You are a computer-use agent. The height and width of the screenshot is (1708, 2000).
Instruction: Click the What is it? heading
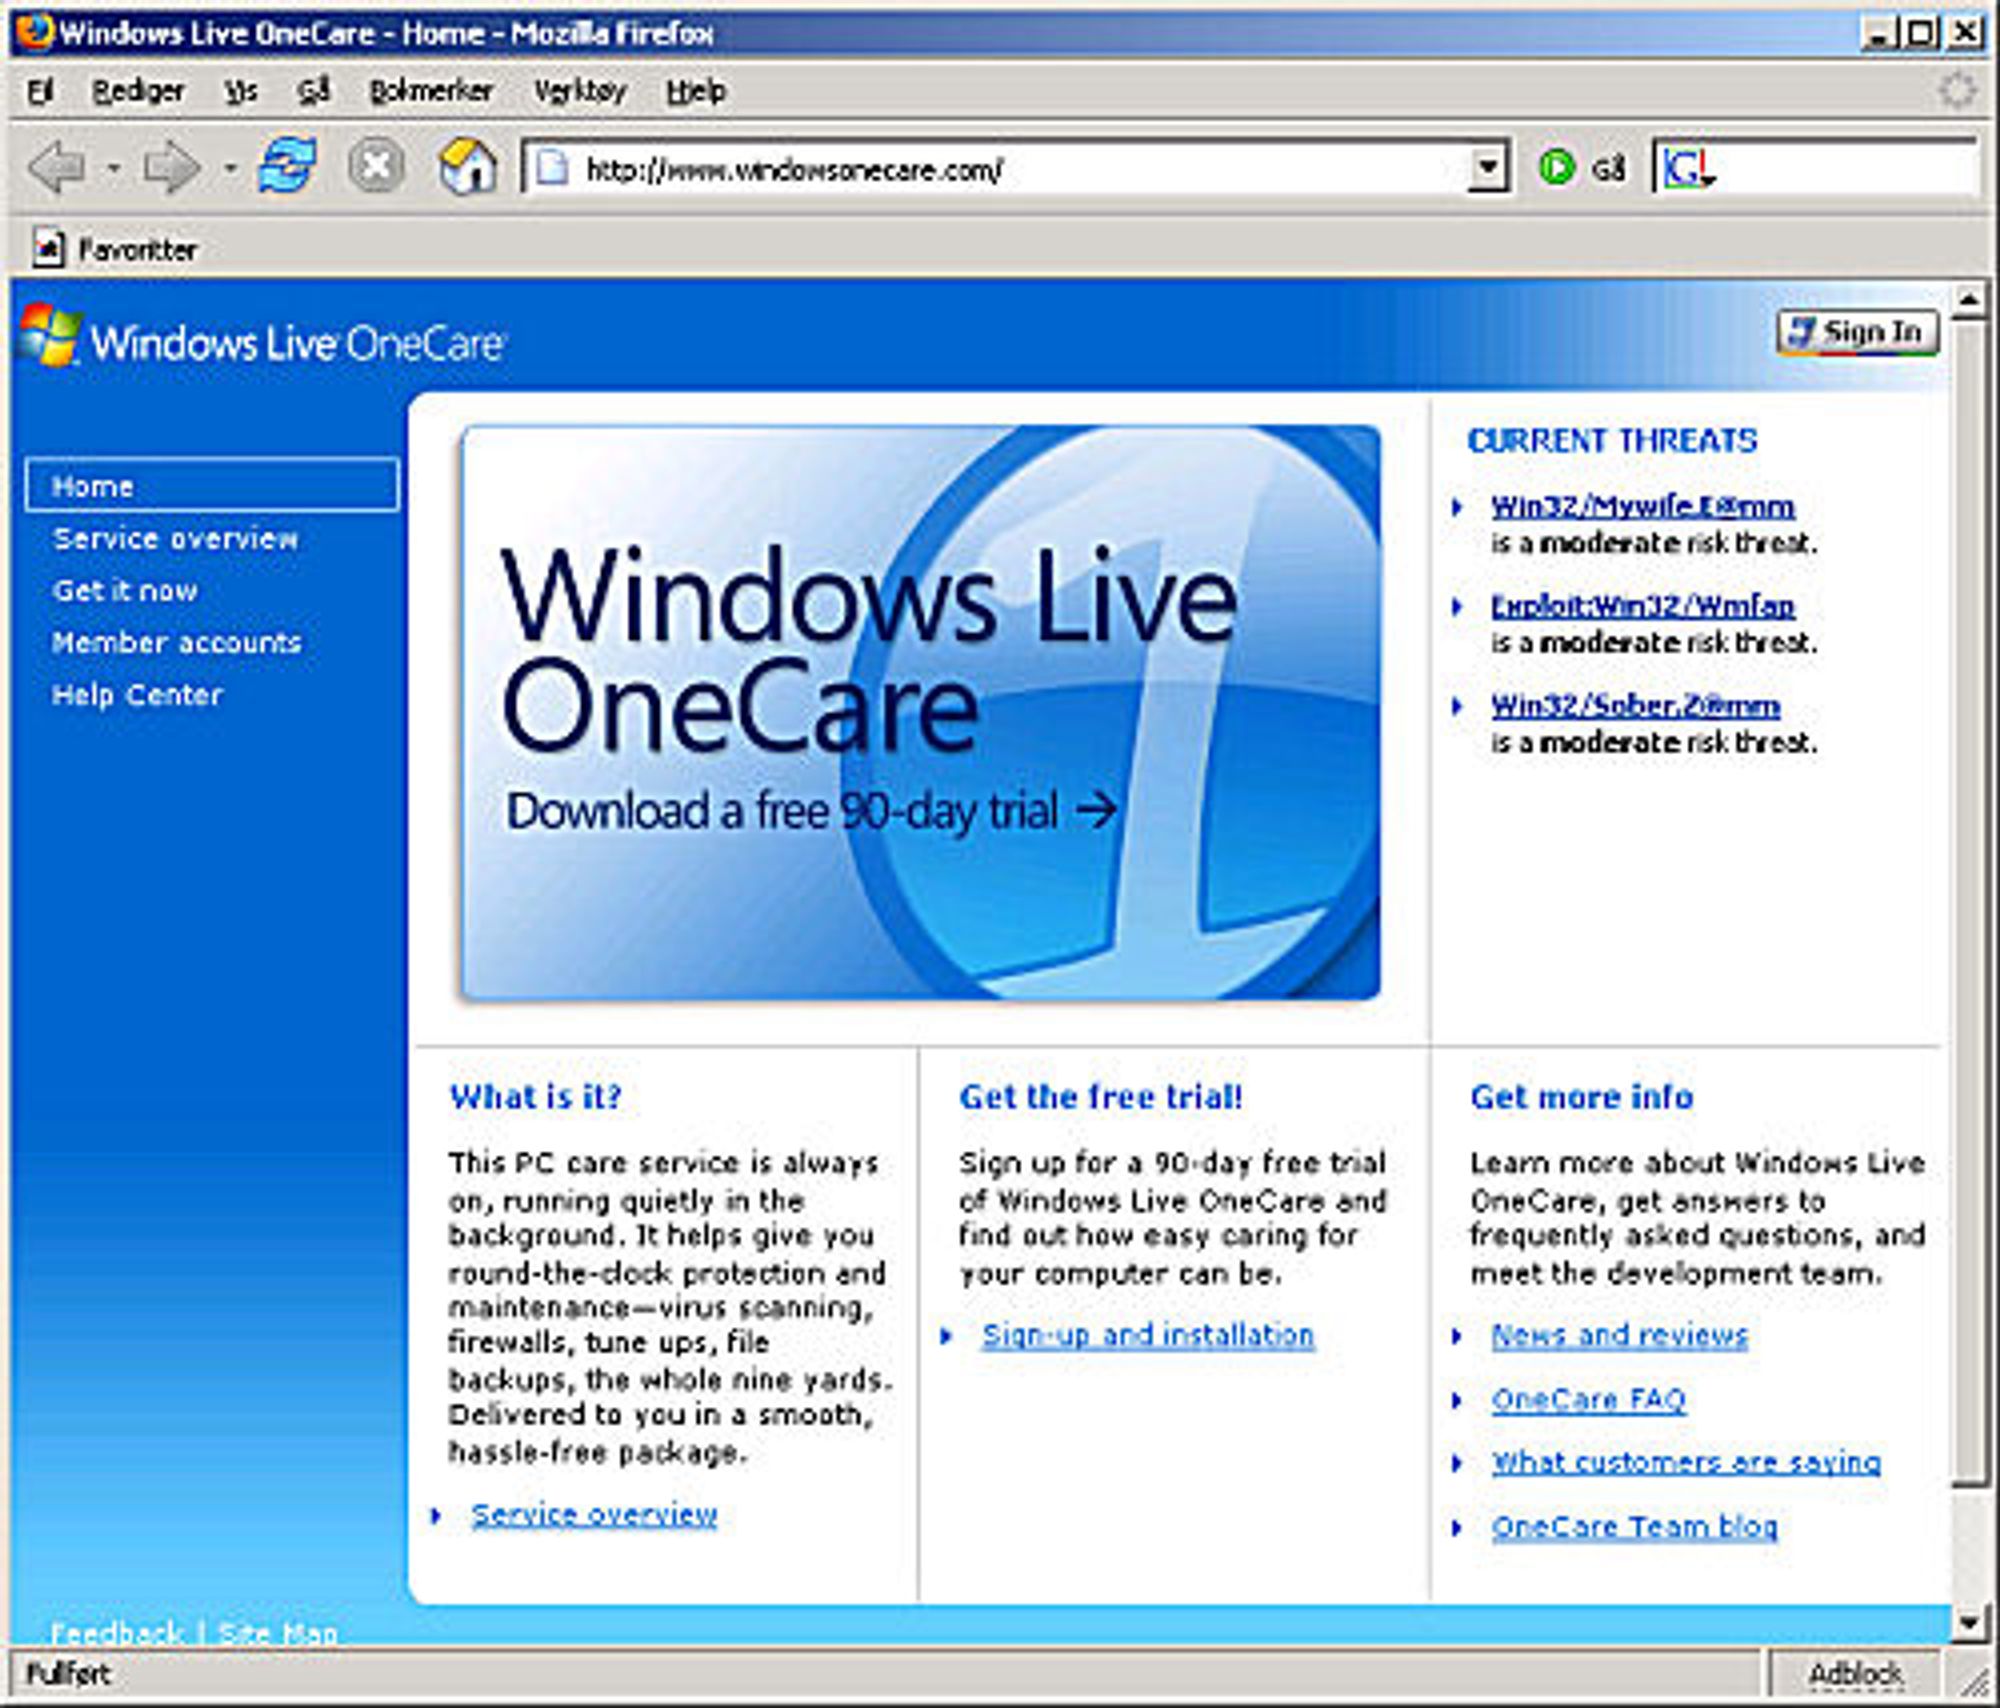(536, 1096)
